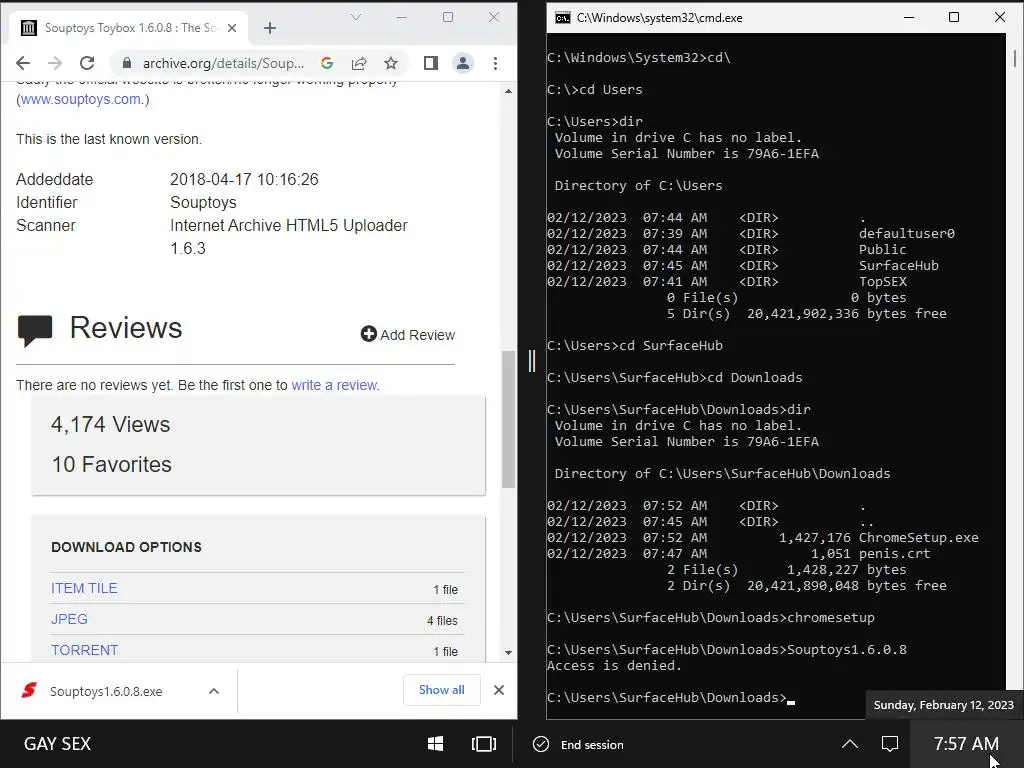1024x768 pixels.
Task: Toggle Chrome side panel
Action: (430, 63)
